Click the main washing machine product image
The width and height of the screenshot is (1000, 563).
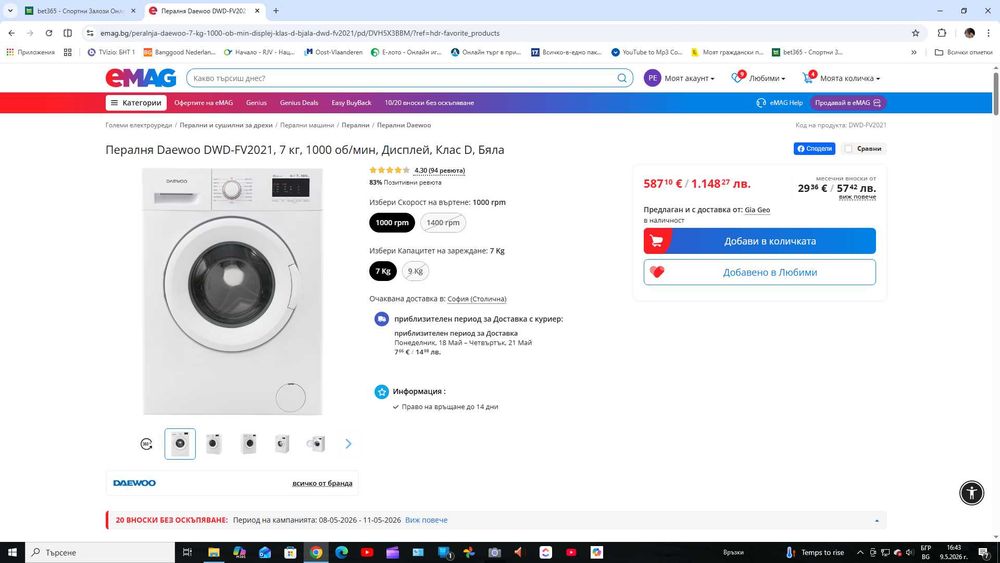click(232, 291)
